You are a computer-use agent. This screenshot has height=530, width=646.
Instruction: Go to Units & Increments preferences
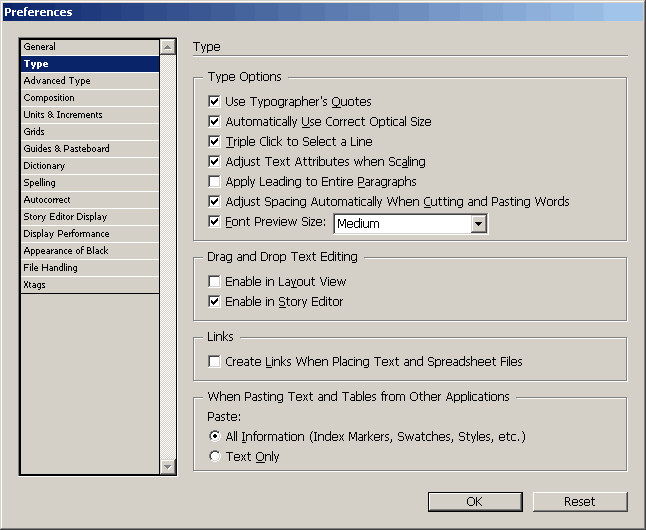tap(90, 115)
